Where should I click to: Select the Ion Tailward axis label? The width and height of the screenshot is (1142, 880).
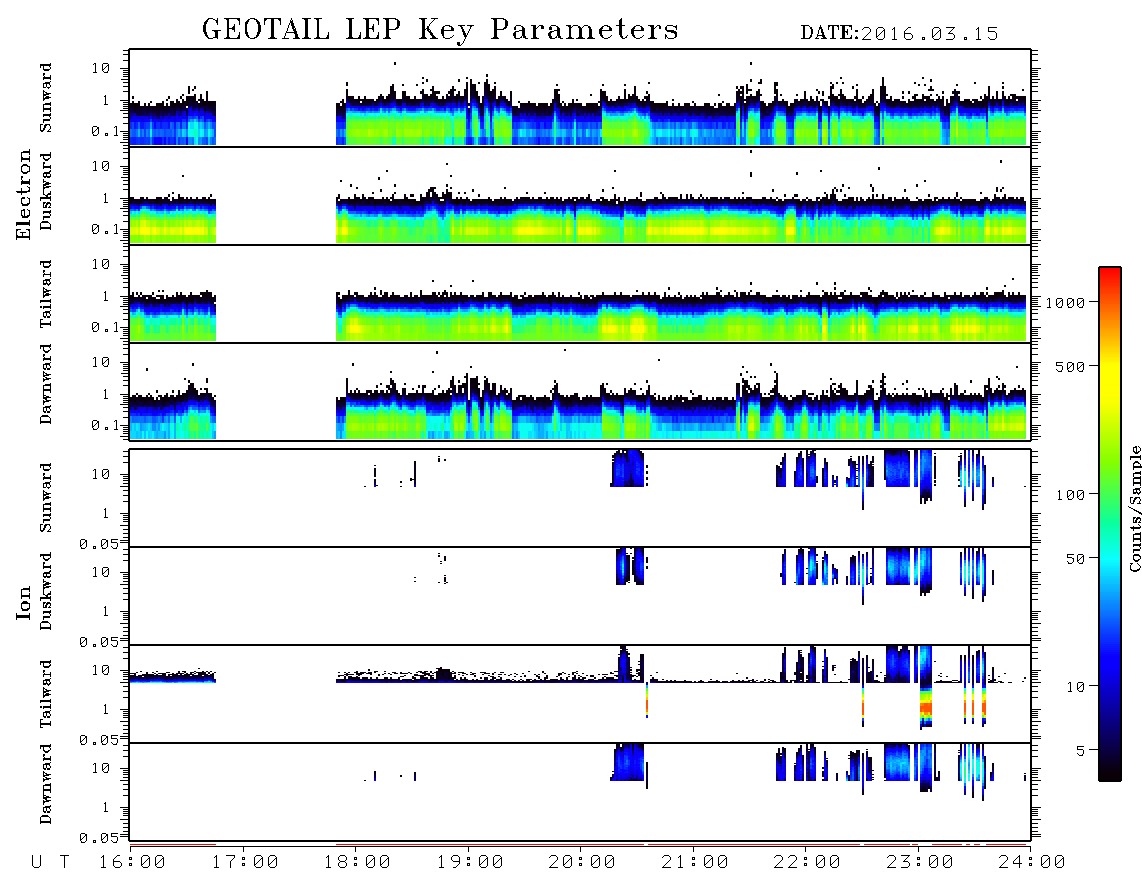45,694
